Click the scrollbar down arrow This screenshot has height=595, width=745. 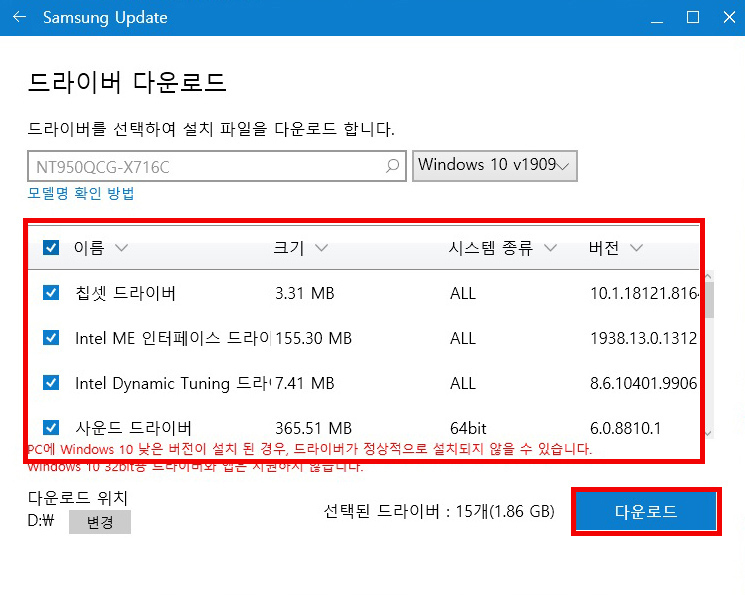click(x=708, y=433)
